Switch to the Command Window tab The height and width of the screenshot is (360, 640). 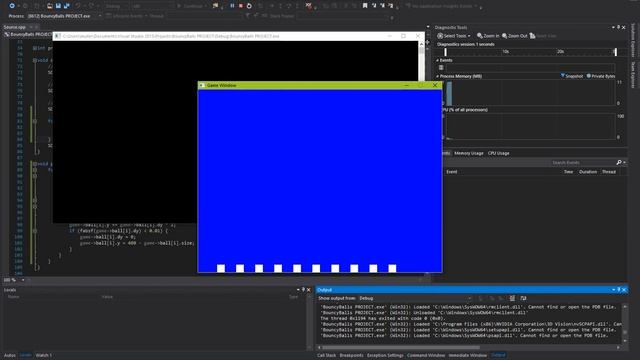[x=426, y=356]
